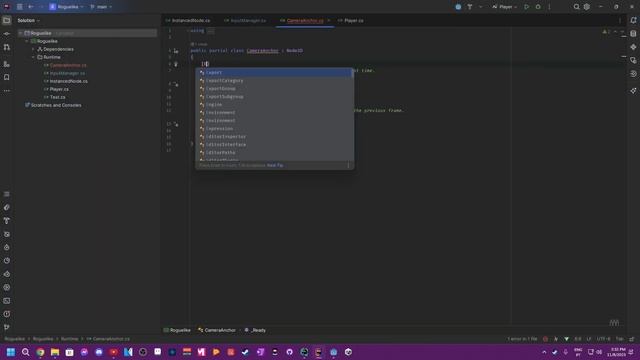Image resolution: width=640 pixels, height=360 pixels.
Task: Click the build hammer icon
Action: point(470,7)
